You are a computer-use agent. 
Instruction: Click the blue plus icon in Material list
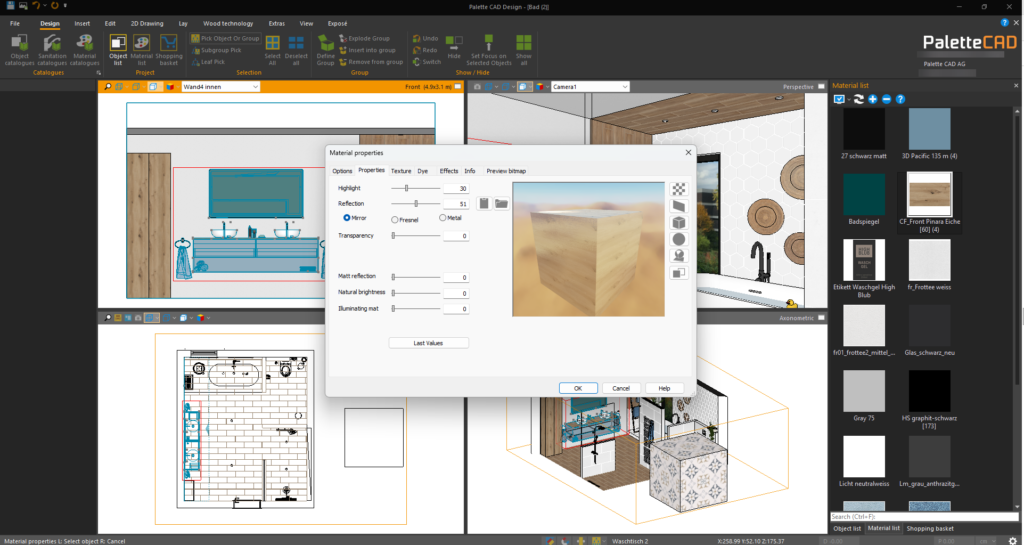pyautogui.click(x=873, y=100)
